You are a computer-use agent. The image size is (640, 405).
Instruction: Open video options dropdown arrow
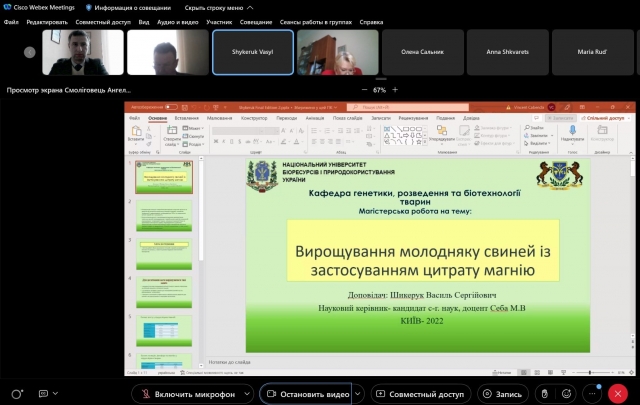(x=358, y=394)
